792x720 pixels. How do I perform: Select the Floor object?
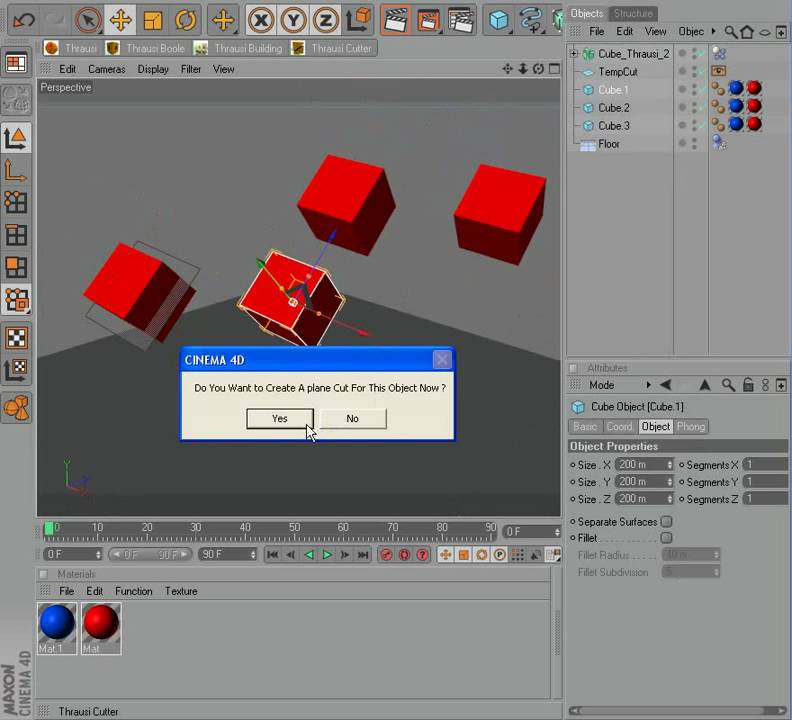click(609, 144)
